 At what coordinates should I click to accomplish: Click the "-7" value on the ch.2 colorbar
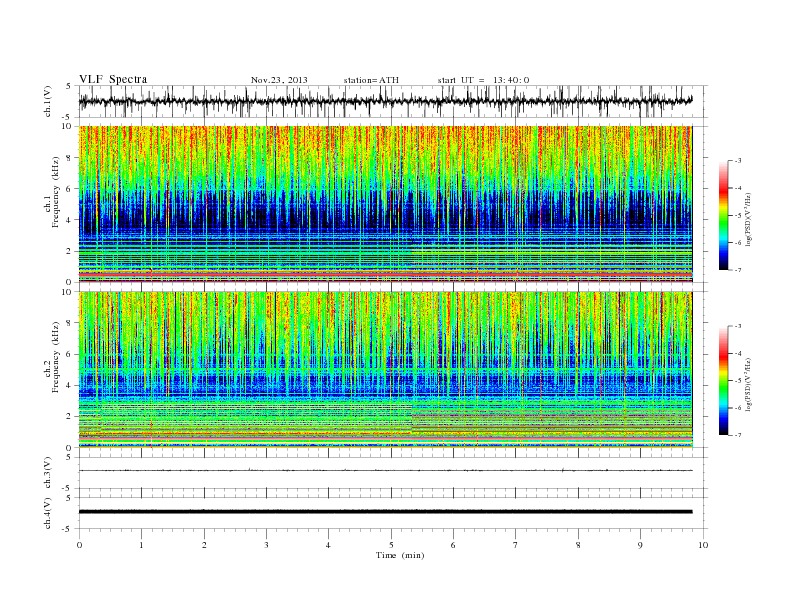pos(738,435)
